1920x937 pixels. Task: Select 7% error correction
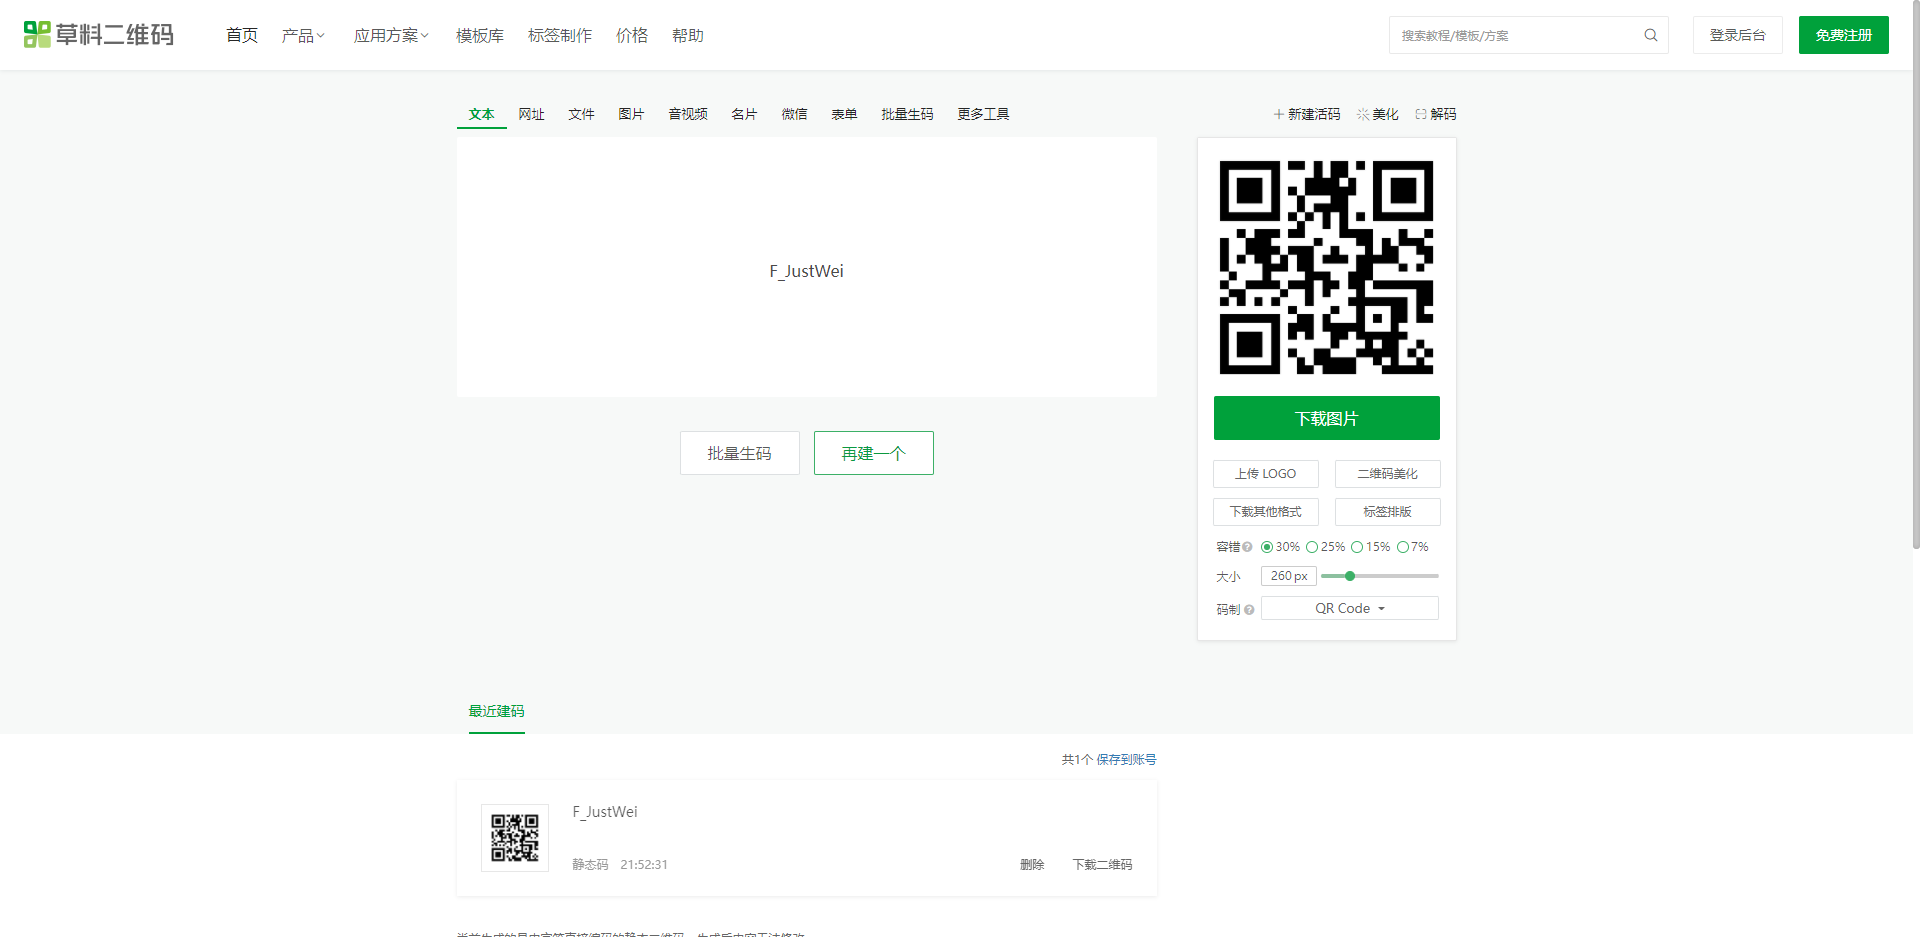[x=1403, y=547]
